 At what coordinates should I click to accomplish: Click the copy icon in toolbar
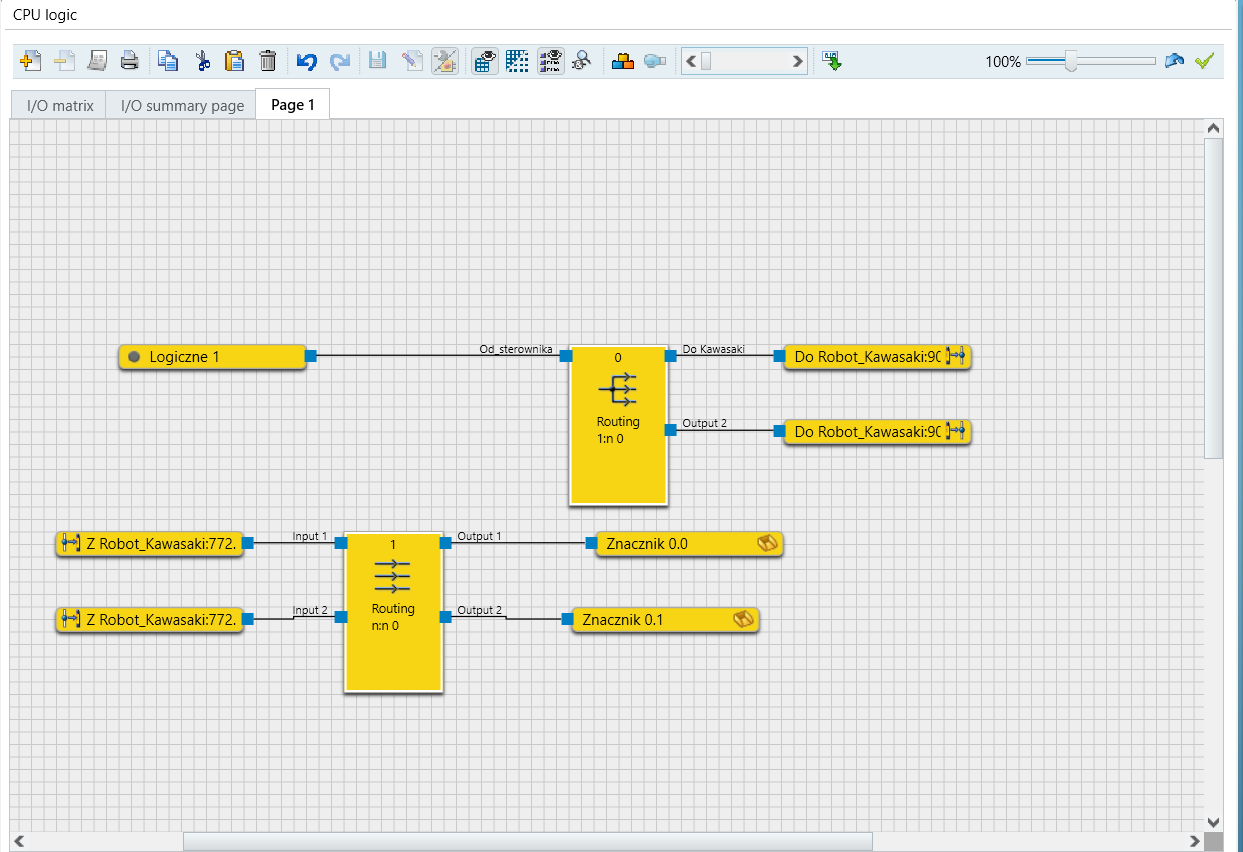(169, 61)
